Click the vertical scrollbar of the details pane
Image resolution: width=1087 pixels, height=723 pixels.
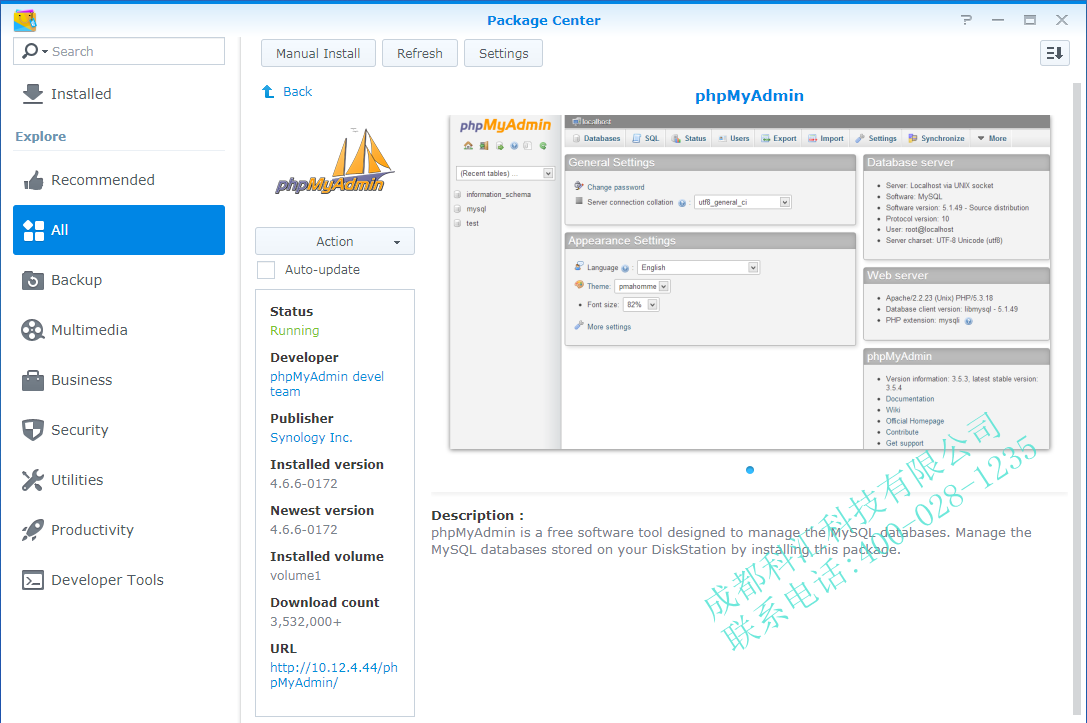pyautogui.click(x=1077, y=399)
